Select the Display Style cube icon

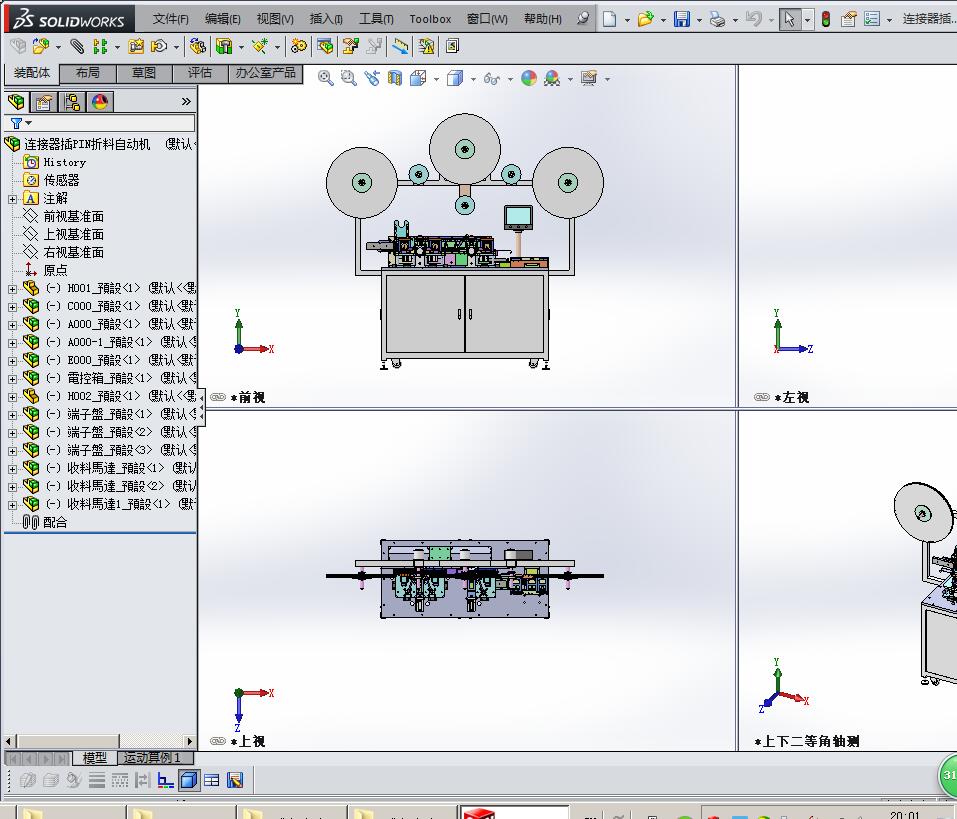[x=455, y=78]
